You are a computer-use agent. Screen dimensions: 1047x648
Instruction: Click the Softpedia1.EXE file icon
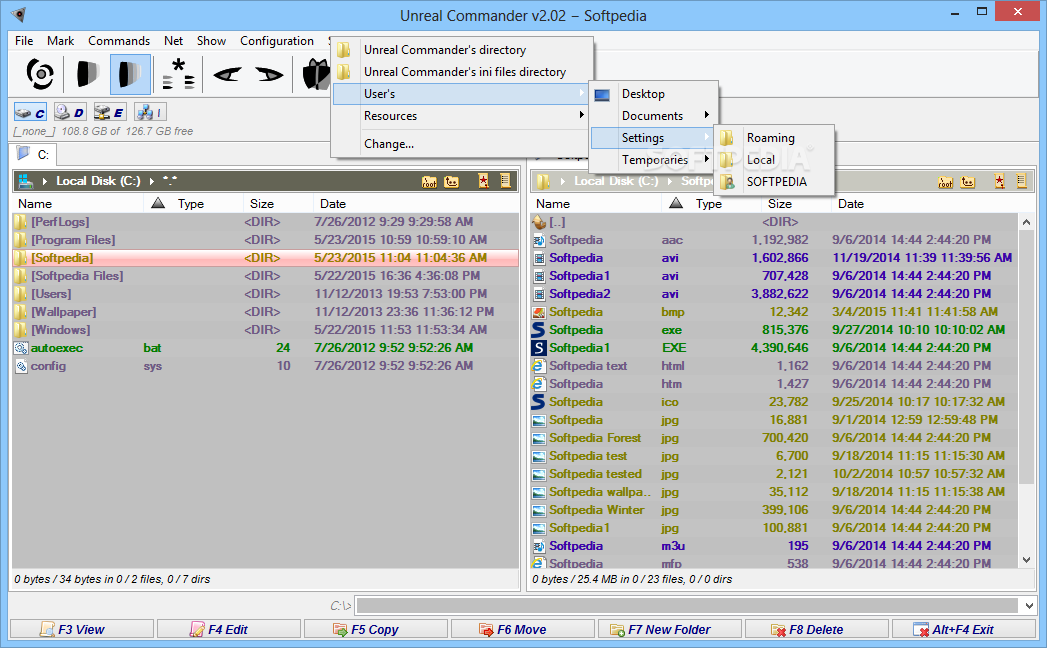tap(538, 348)
